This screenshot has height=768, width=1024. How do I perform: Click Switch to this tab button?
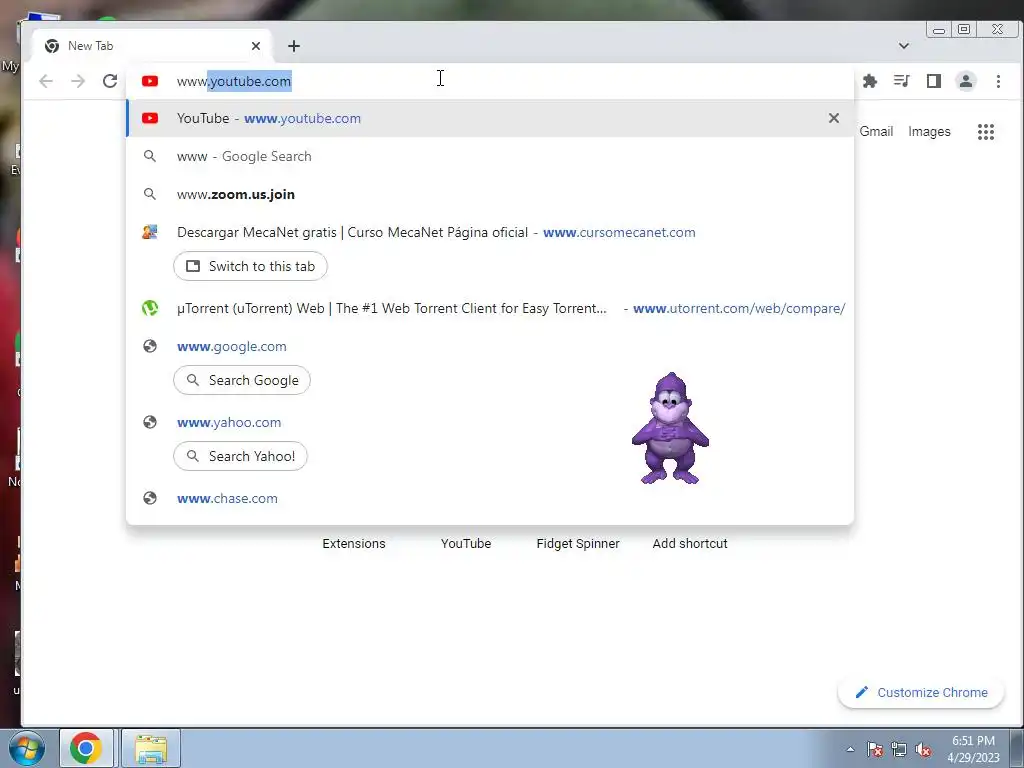tap(250, 266)
